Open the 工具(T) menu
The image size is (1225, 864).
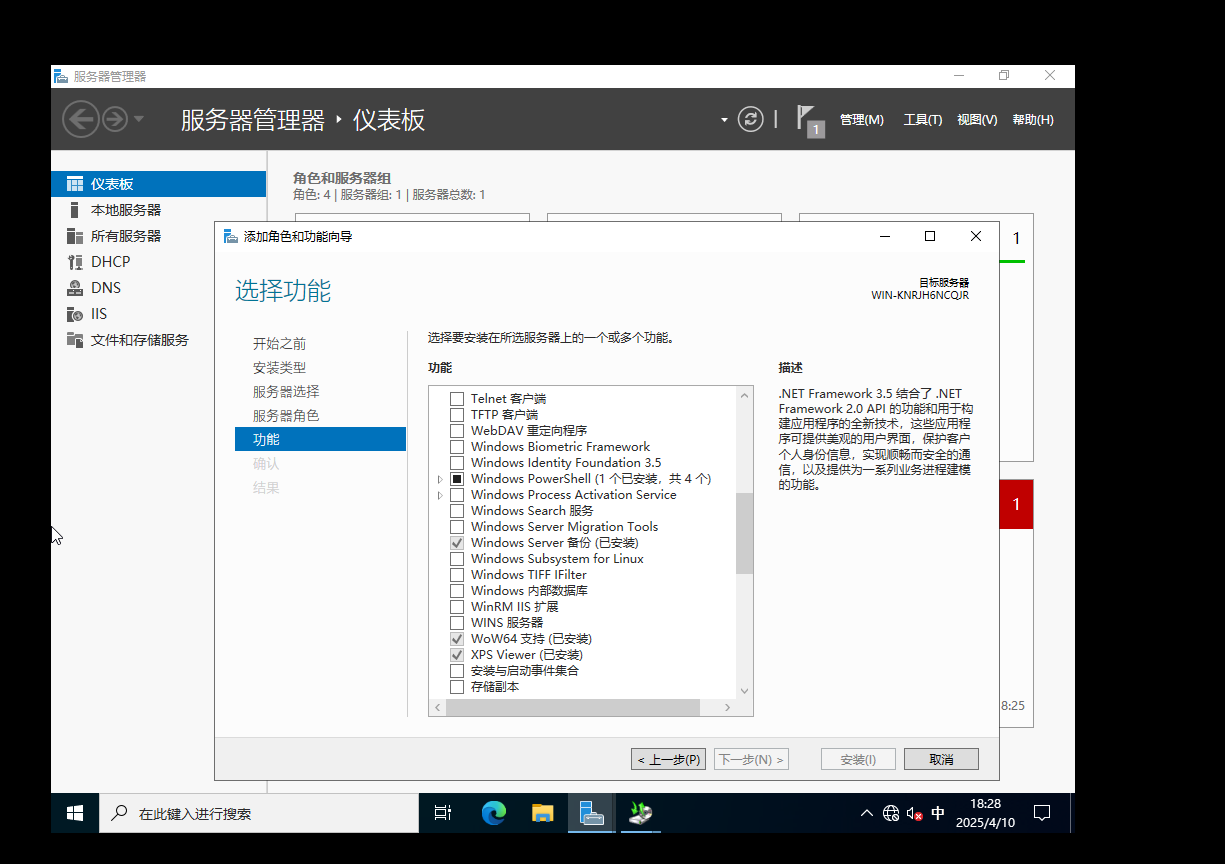click(923, 120)
